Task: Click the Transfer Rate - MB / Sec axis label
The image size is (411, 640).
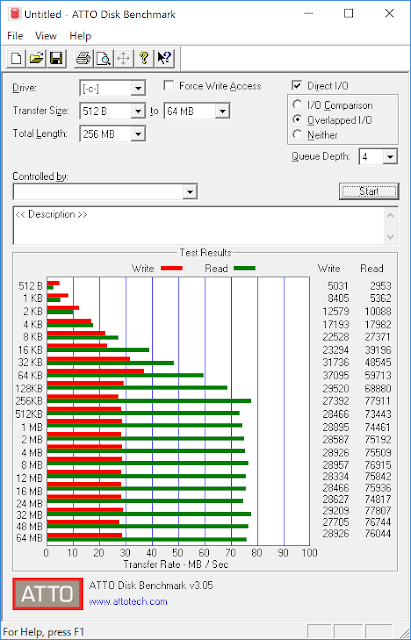Action: tap(176, 564)
